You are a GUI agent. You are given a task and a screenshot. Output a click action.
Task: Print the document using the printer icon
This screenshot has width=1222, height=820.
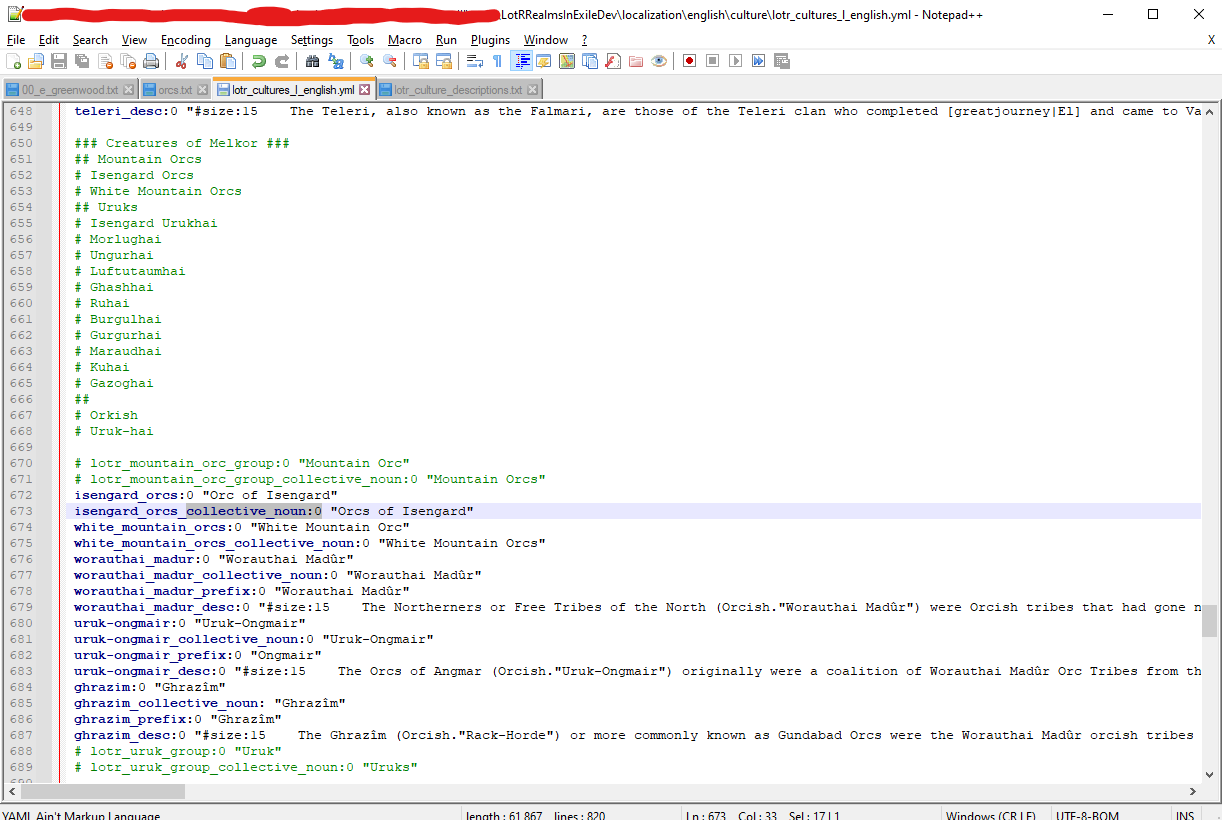[x=151, y=61]
